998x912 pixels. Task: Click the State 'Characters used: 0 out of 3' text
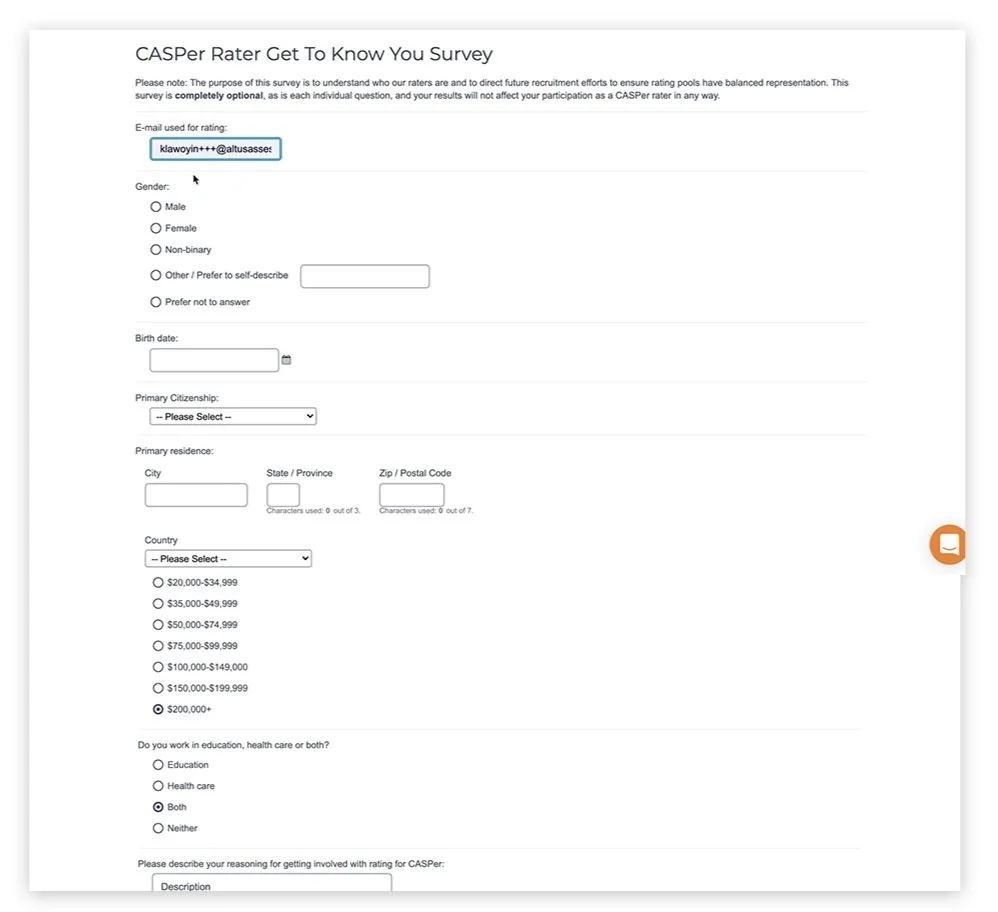pos(313,510)
